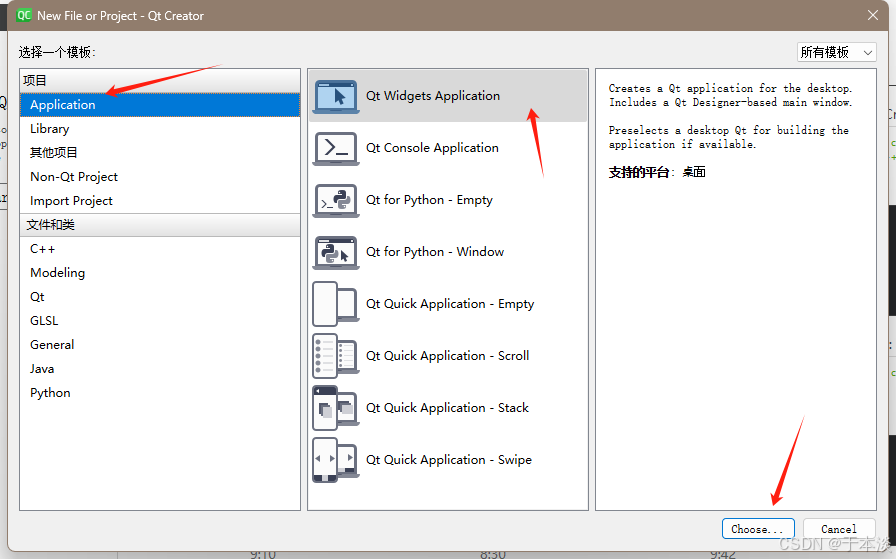Image resolution: width=896 pixels, height=559 pixels.
Task: Click the 文件和类 section header
Action: [x=160, y=225]
